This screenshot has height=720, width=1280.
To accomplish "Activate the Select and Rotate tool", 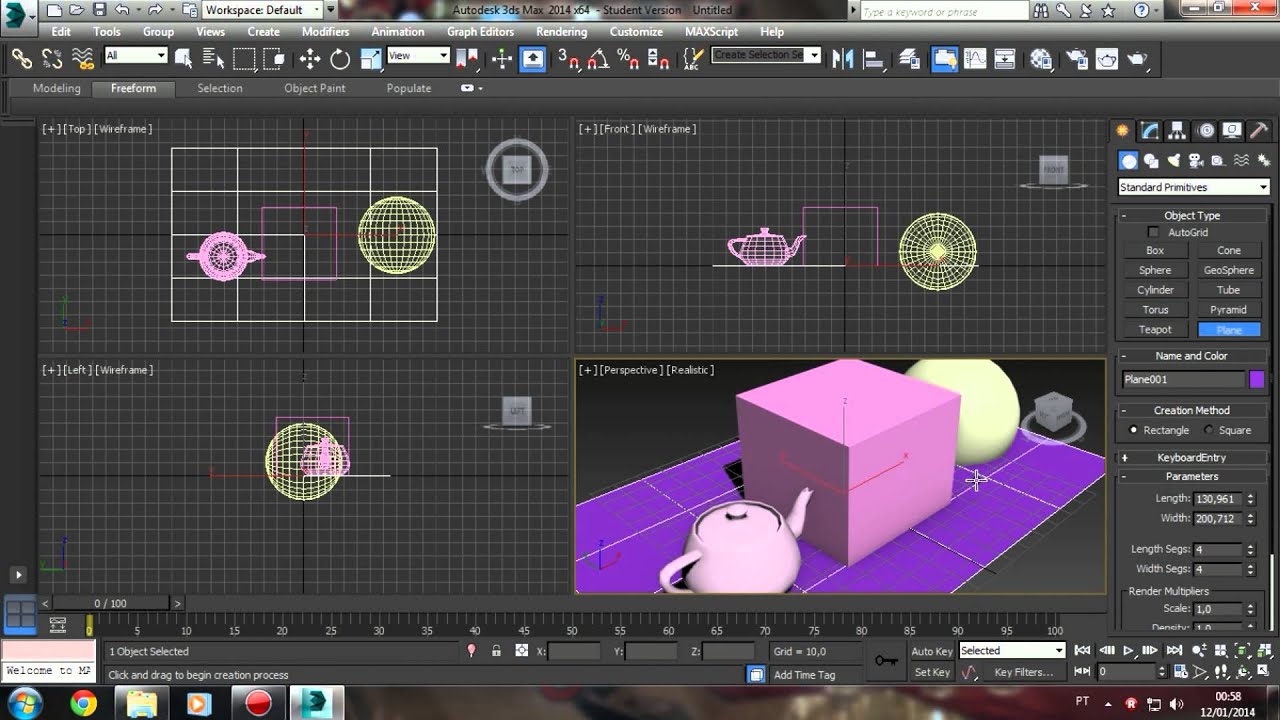I will coord(340,59).
